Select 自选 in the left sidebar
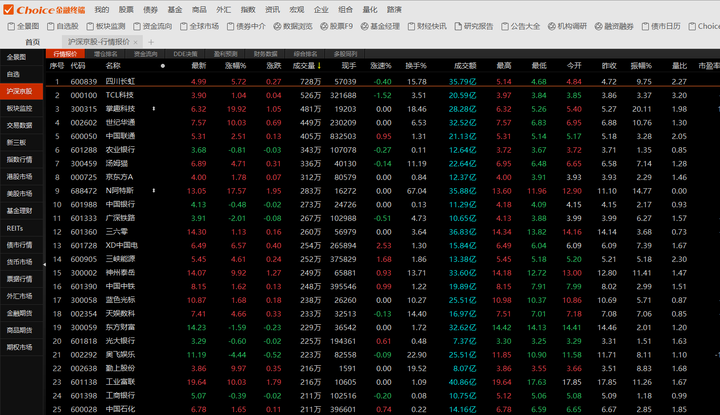This screenshot has height=415, width=720. 22,74
